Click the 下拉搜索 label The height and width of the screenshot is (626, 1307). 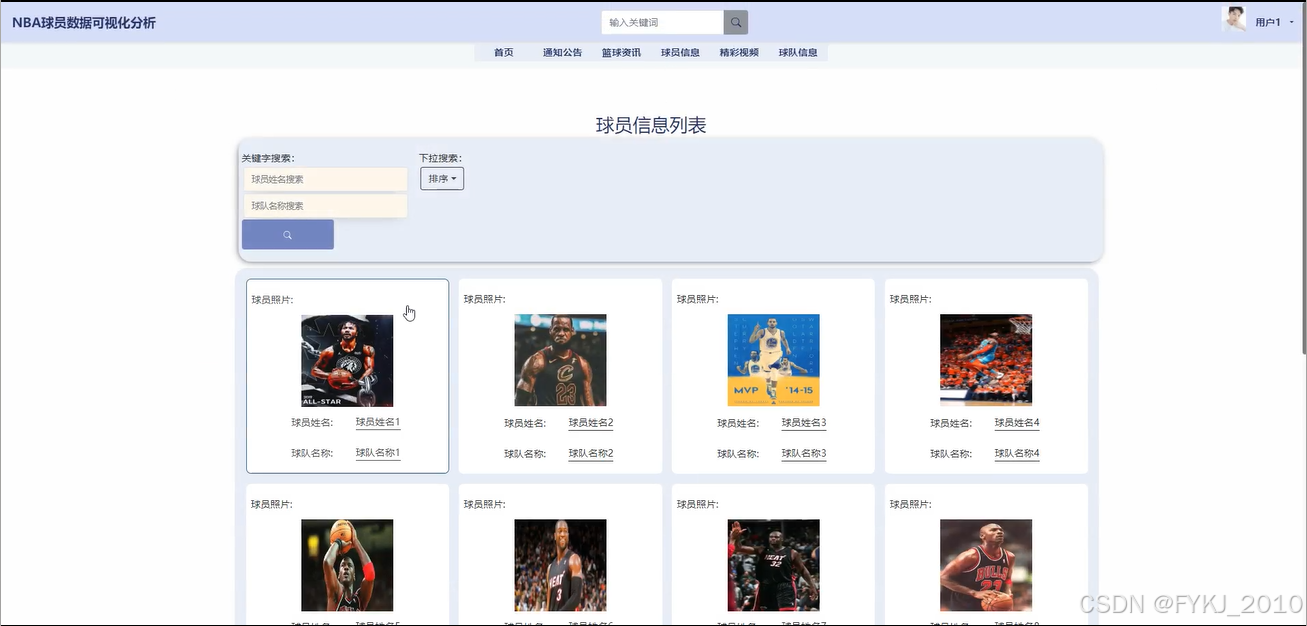click(440, 158)
